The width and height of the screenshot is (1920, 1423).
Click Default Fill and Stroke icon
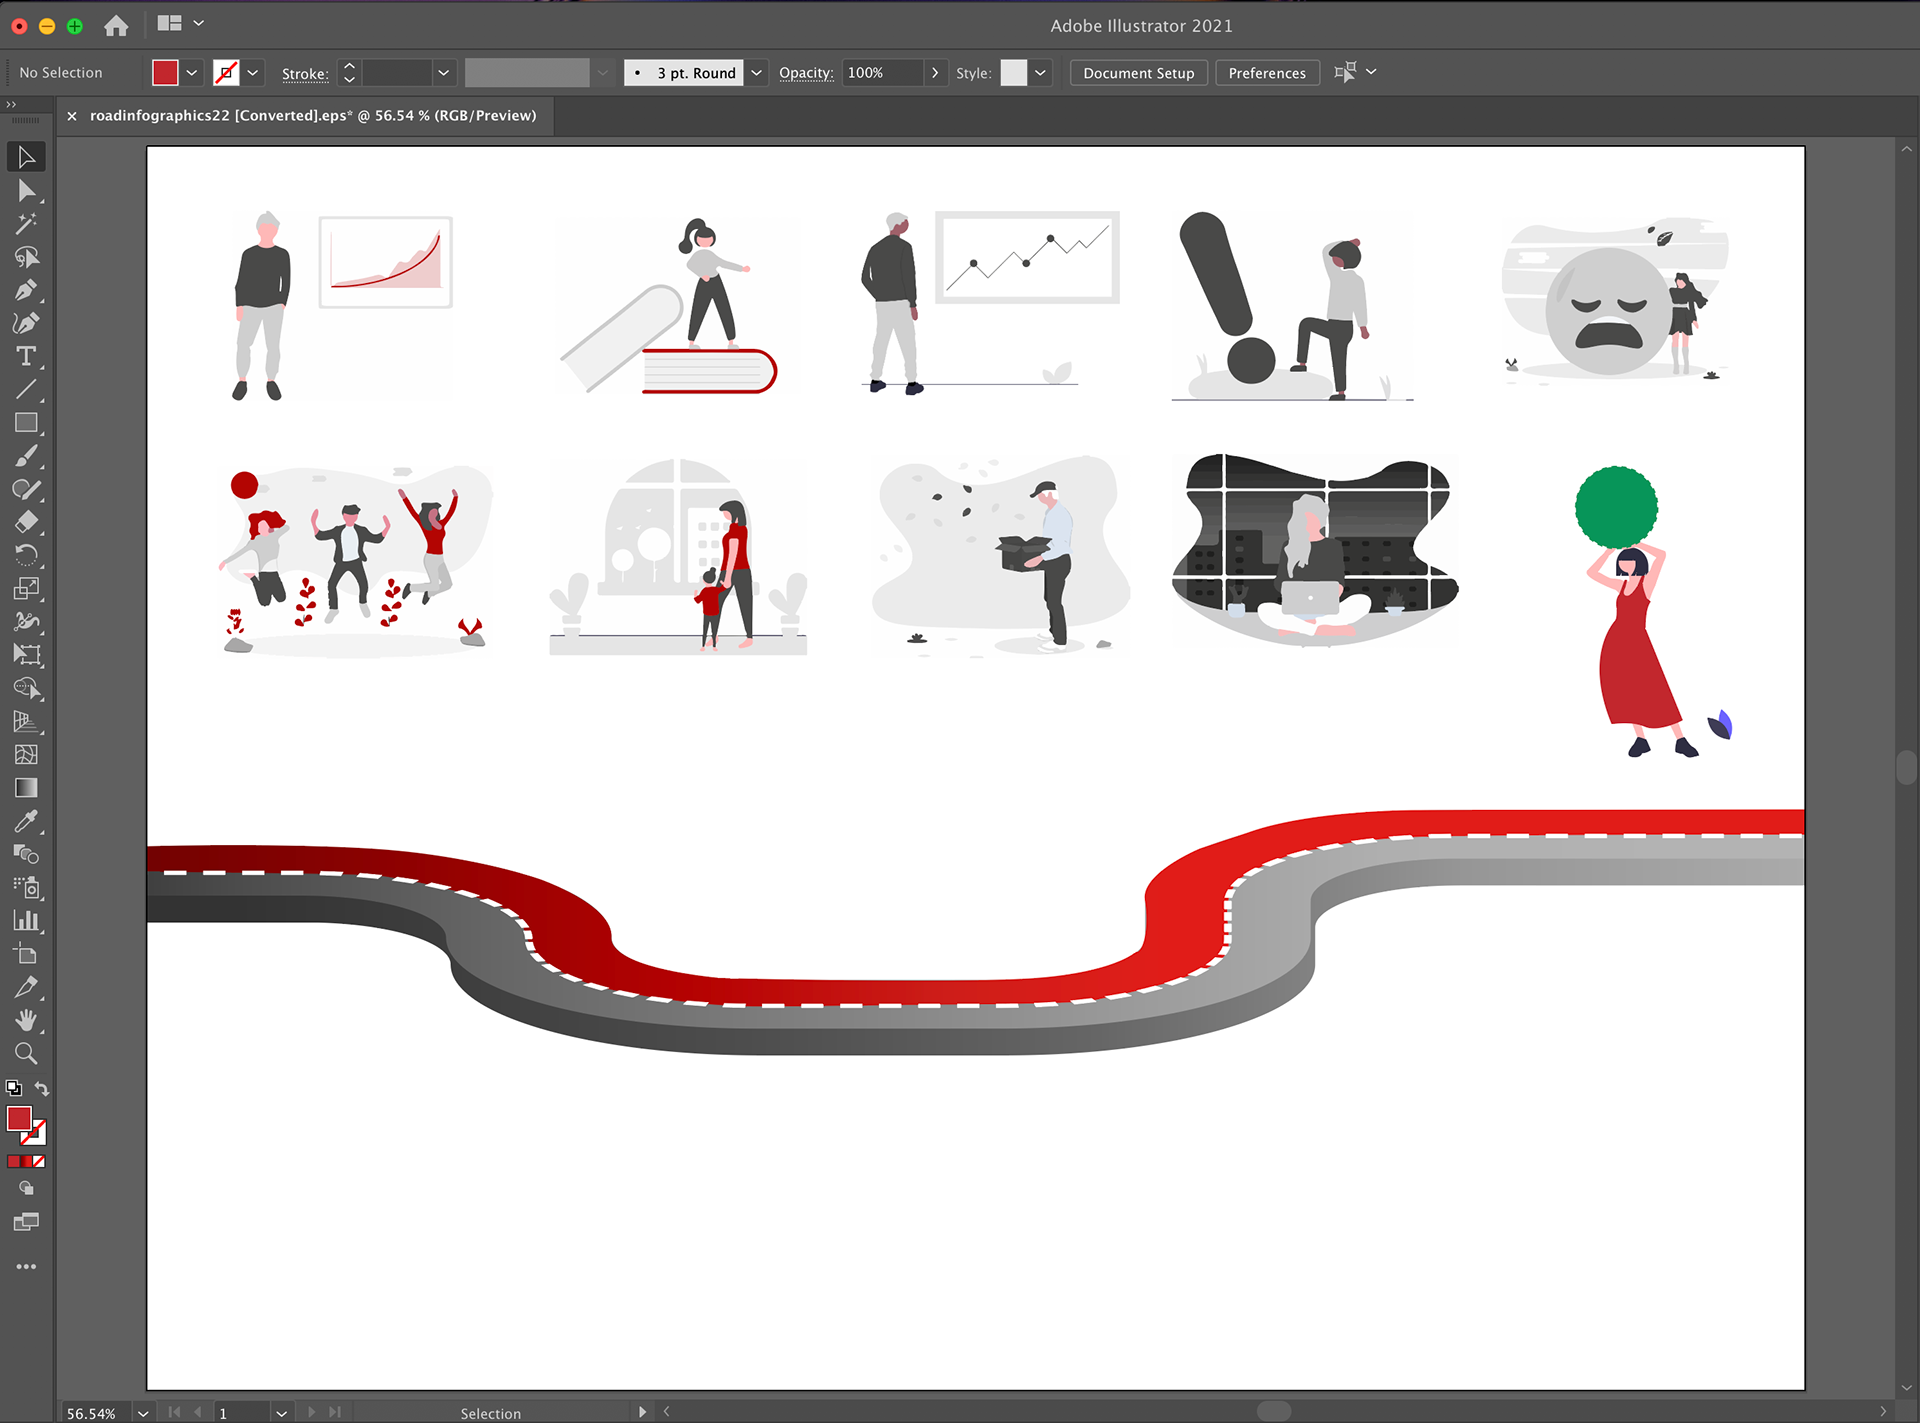pos(14,1088)
